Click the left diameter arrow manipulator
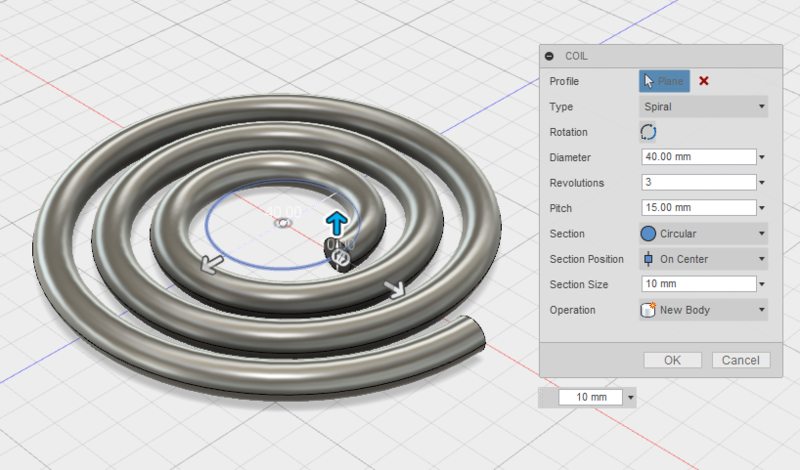 [211, 264]
